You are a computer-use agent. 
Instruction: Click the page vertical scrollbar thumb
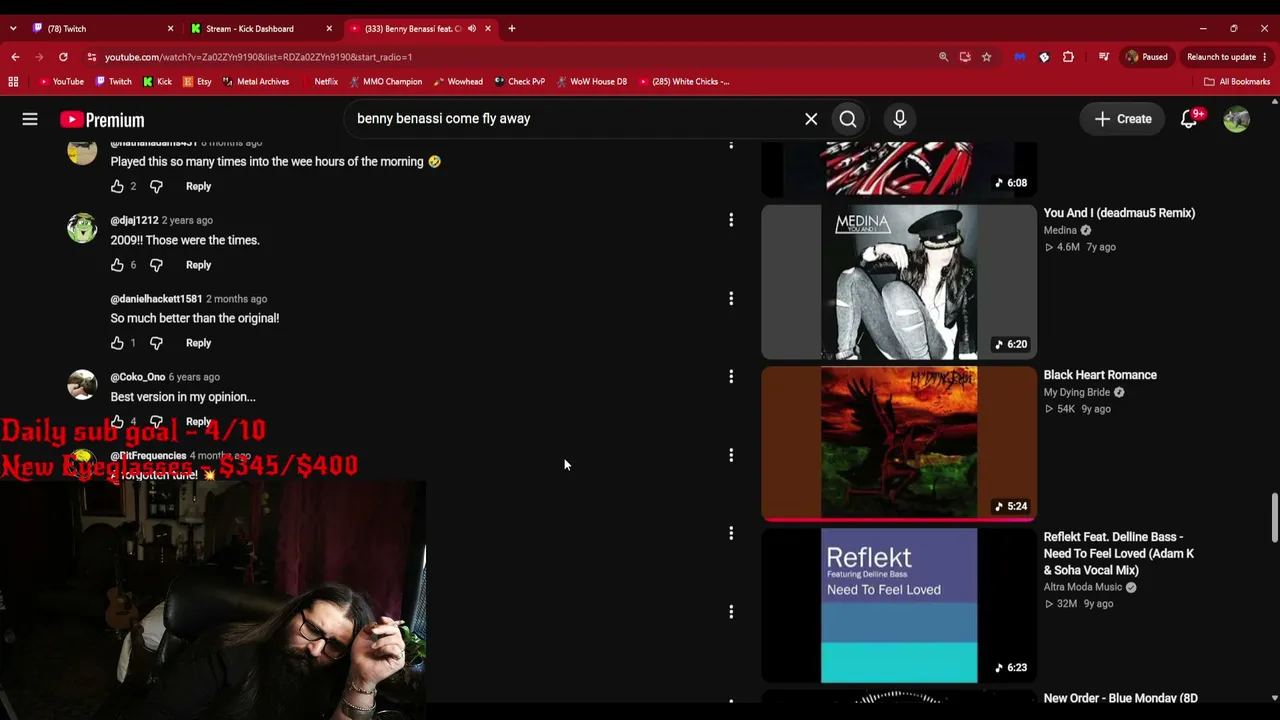point(1274,518)
